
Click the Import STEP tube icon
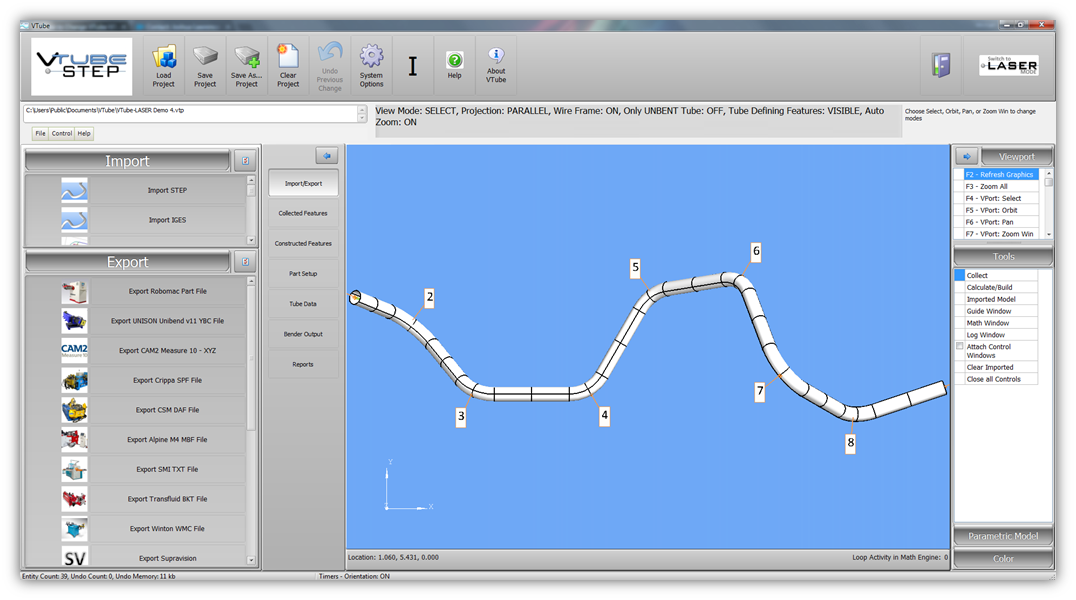(74, 191)
